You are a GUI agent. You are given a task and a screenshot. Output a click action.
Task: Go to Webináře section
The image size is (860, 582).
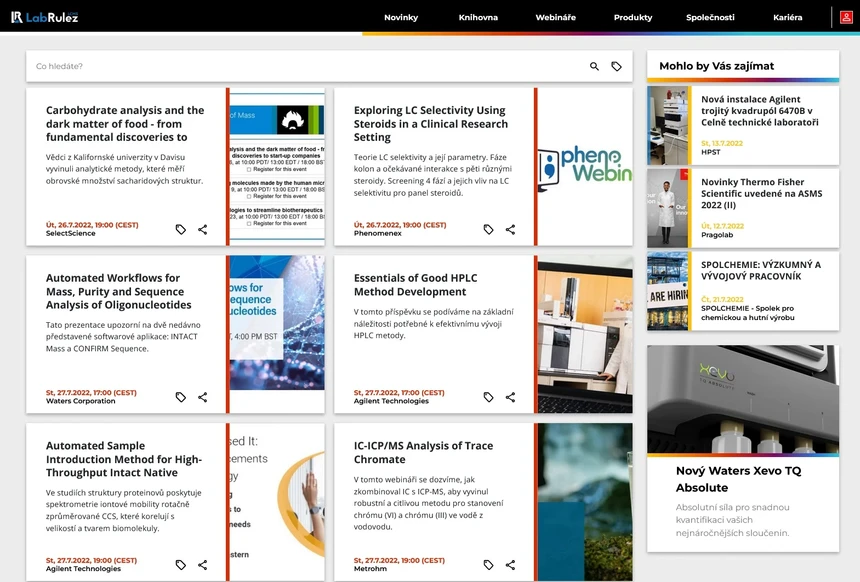(x=556, y=17)
